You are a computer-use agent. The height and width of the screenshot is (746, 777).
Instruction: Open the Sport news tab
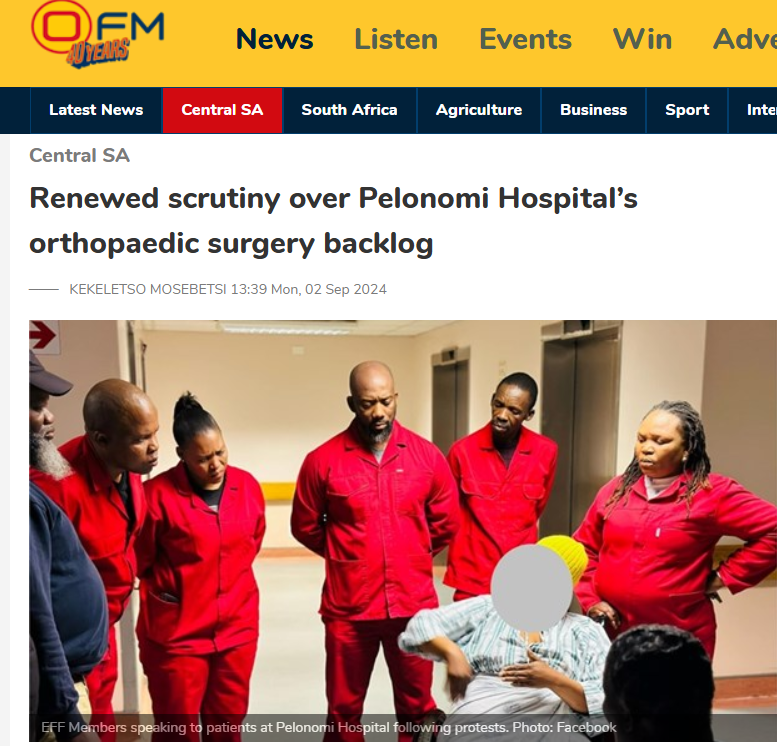[x=687, y=110]
